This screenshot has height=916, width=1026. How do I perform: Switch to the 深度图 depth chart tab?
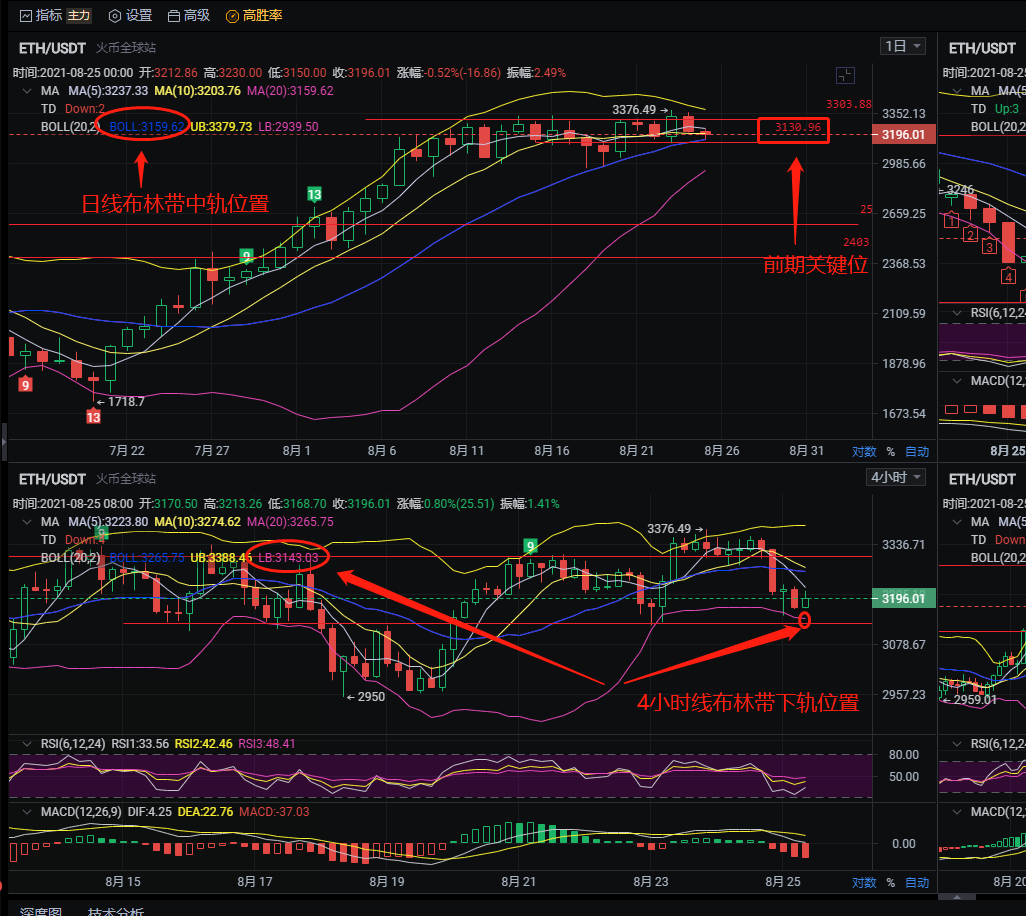pos(41,911)
